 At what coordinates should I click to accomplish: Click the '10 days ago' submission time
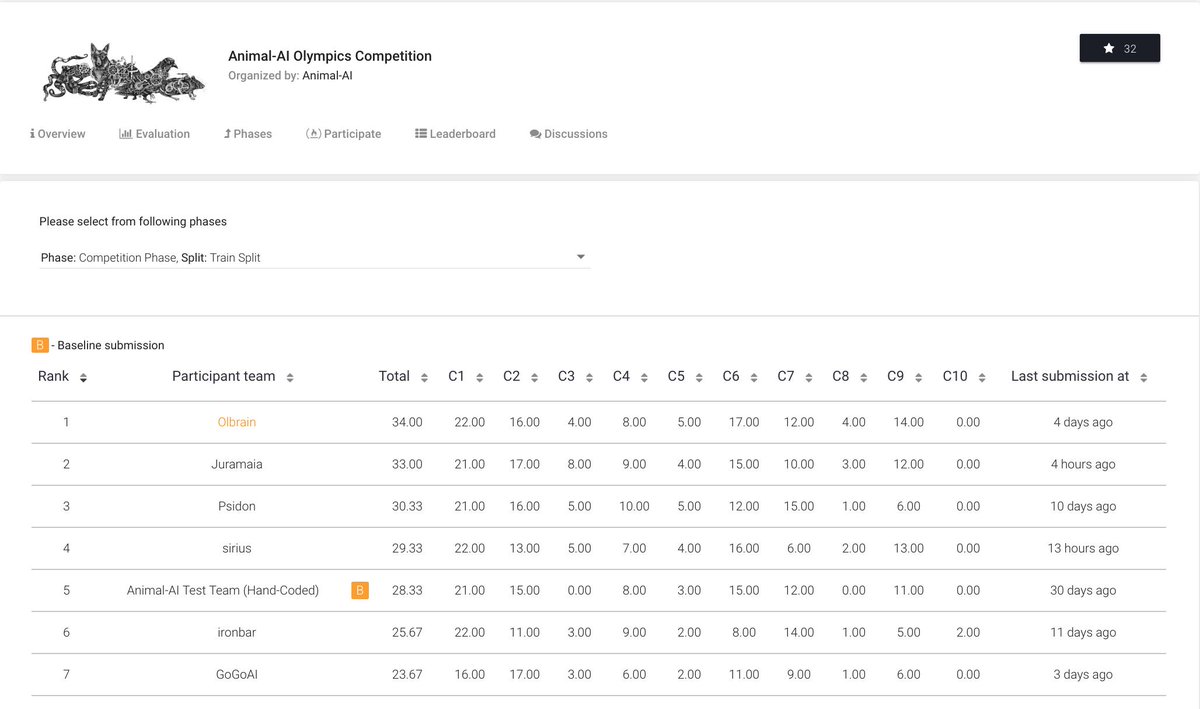click(1083, 507)
